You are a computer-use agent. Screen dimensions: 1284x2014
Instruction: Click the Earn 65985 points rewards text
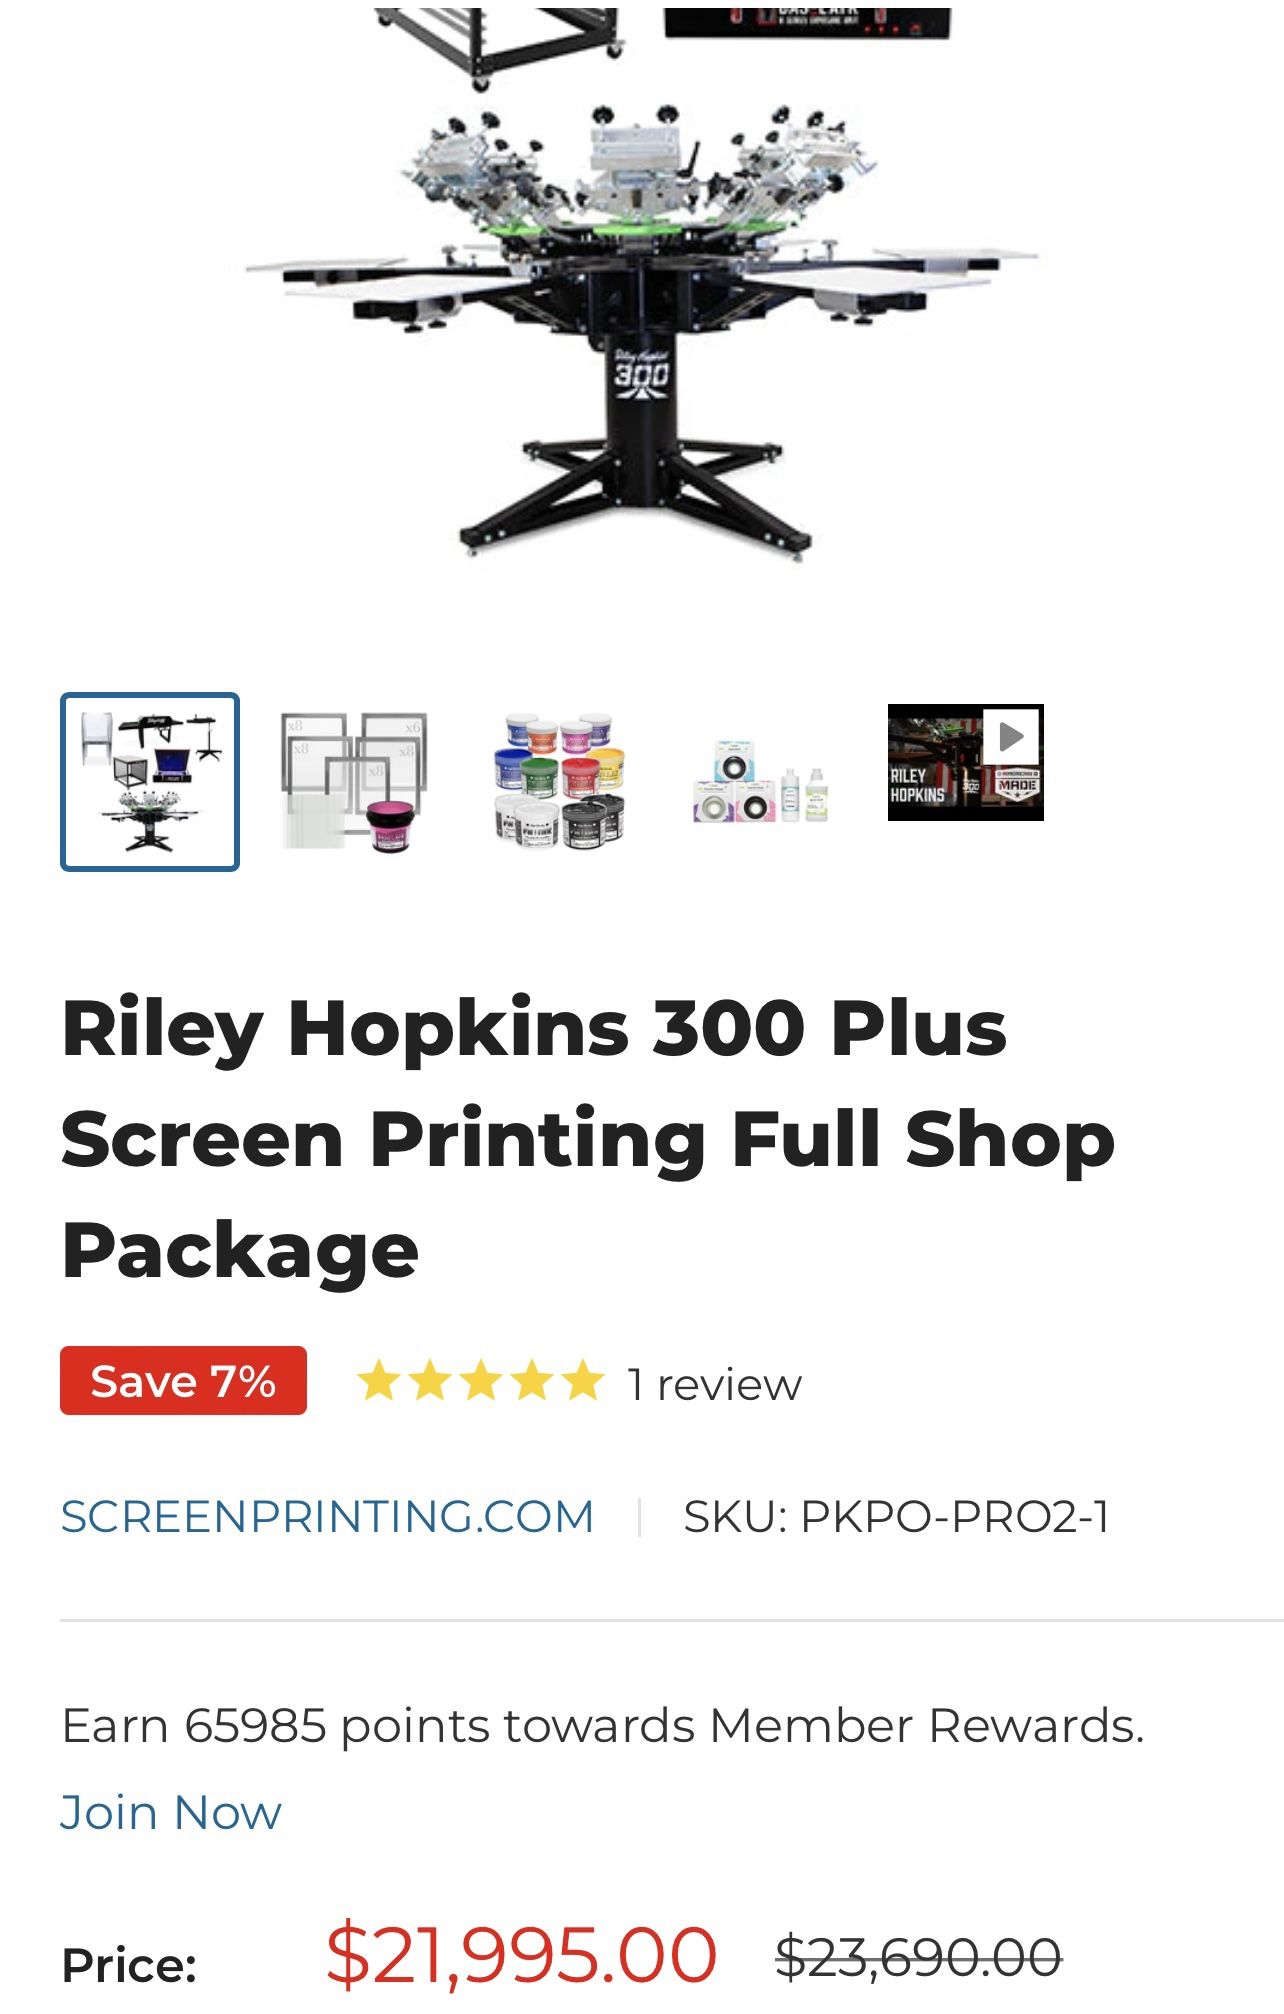click(x=602, y=1726)
